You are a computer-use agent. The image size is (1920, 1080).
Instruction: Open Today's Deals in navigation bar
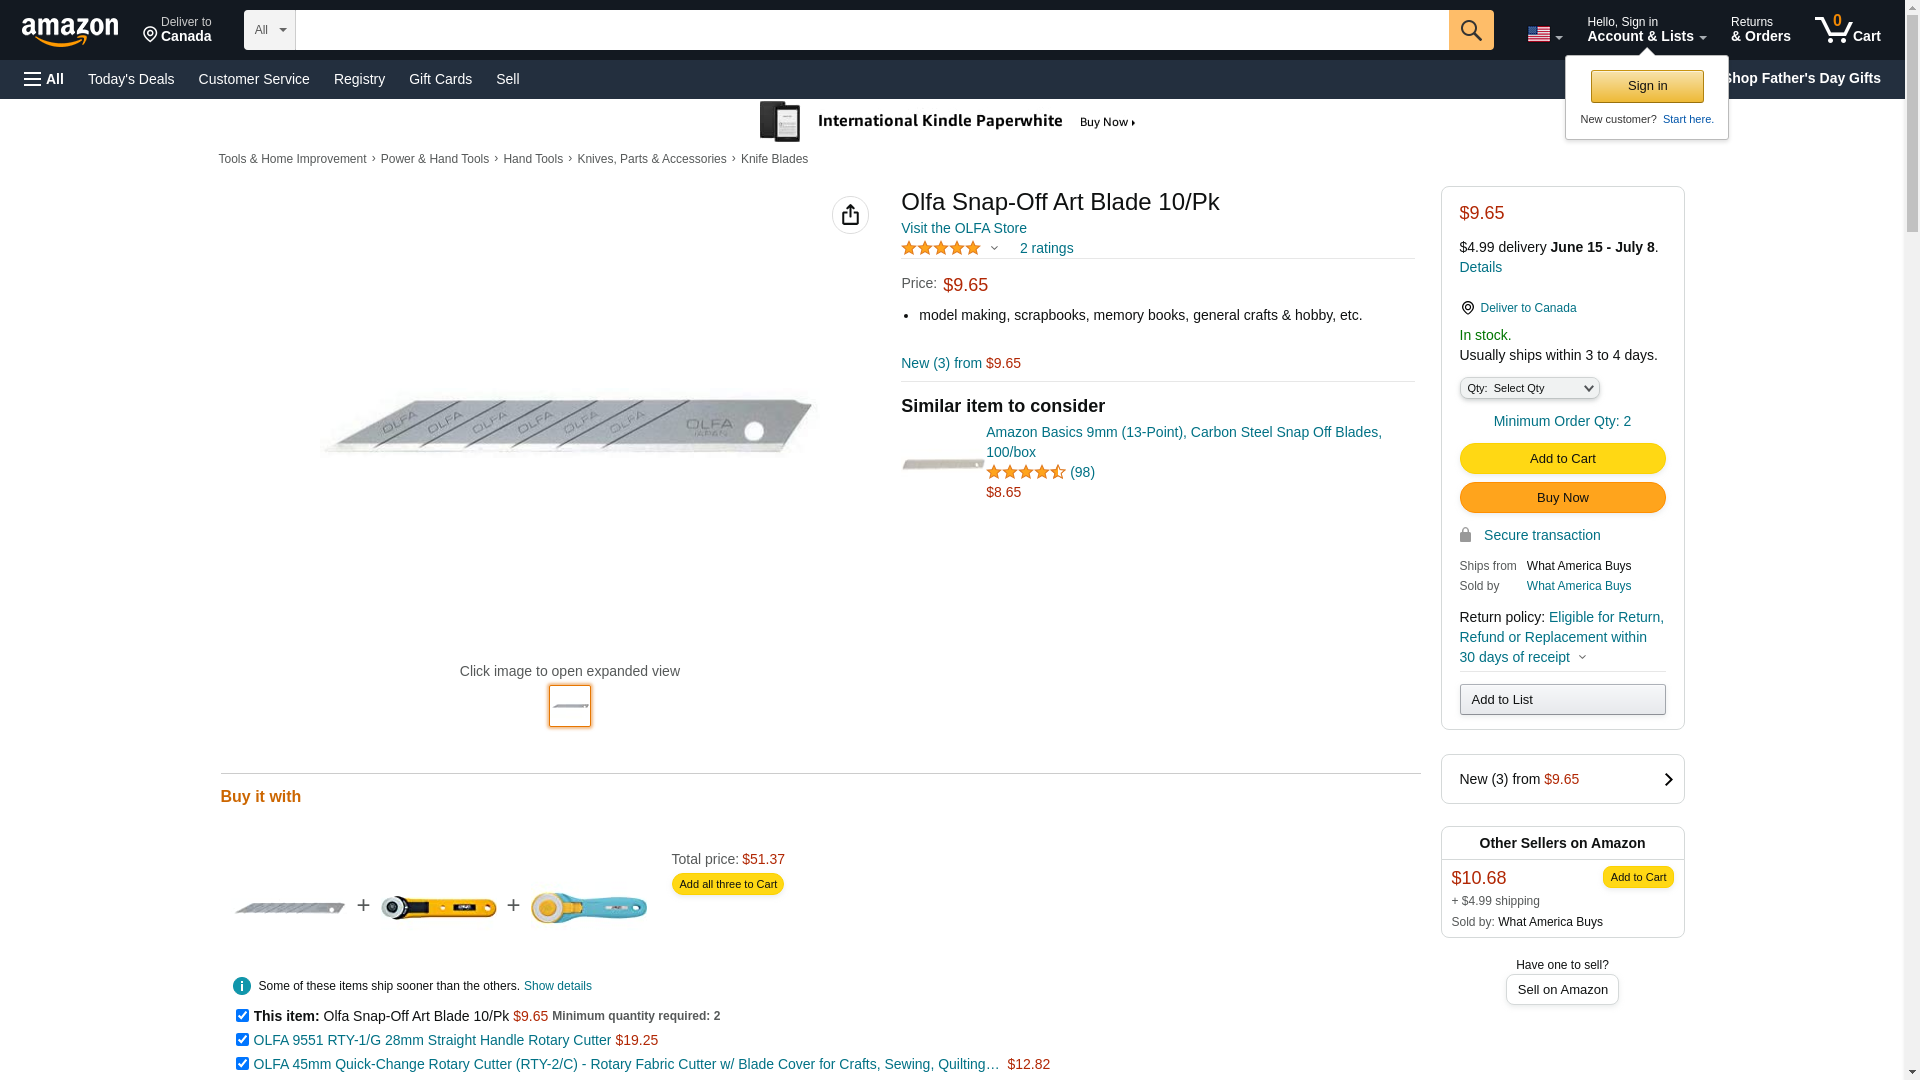[x=131, y=79]
